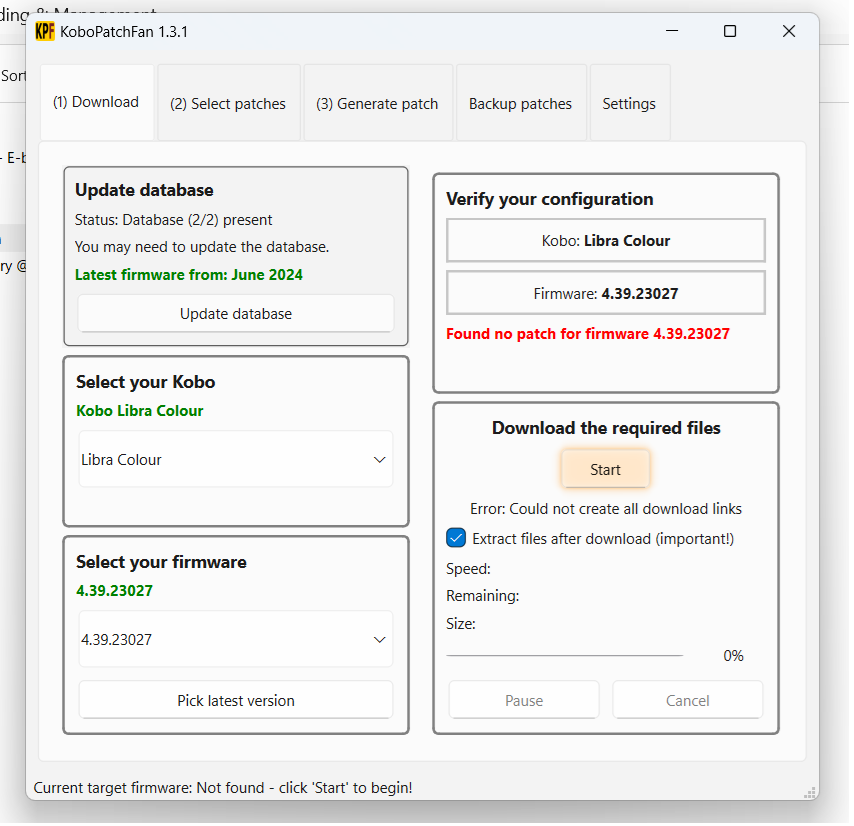Start downloading the required files

point(605,469)
